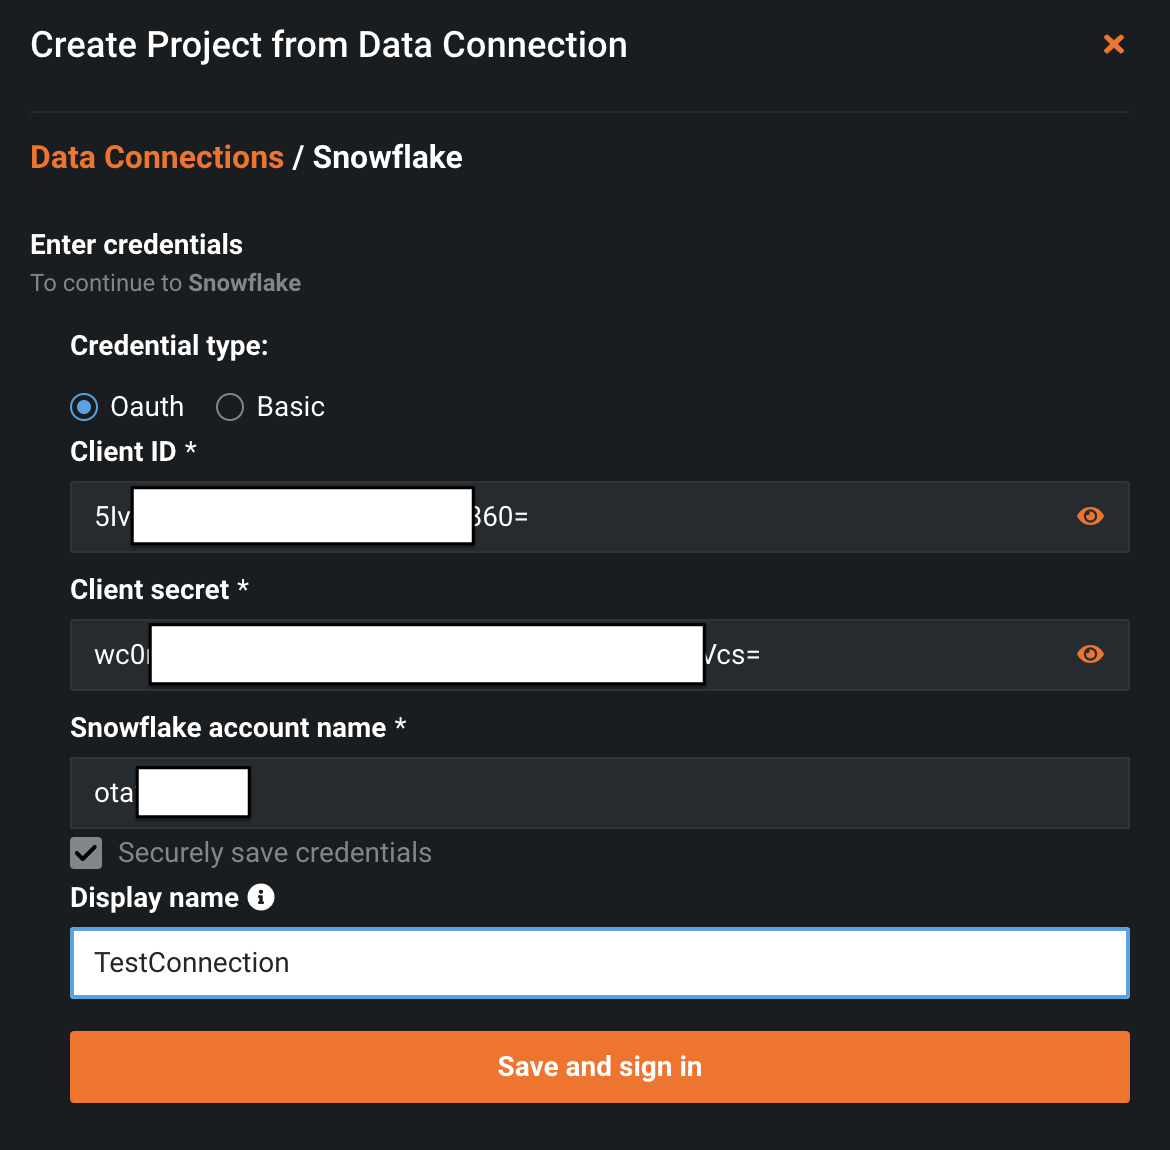Toggle Client ID visibility off
The width and height of the screenshot is (1170, 1150).
click(1090, 516)
